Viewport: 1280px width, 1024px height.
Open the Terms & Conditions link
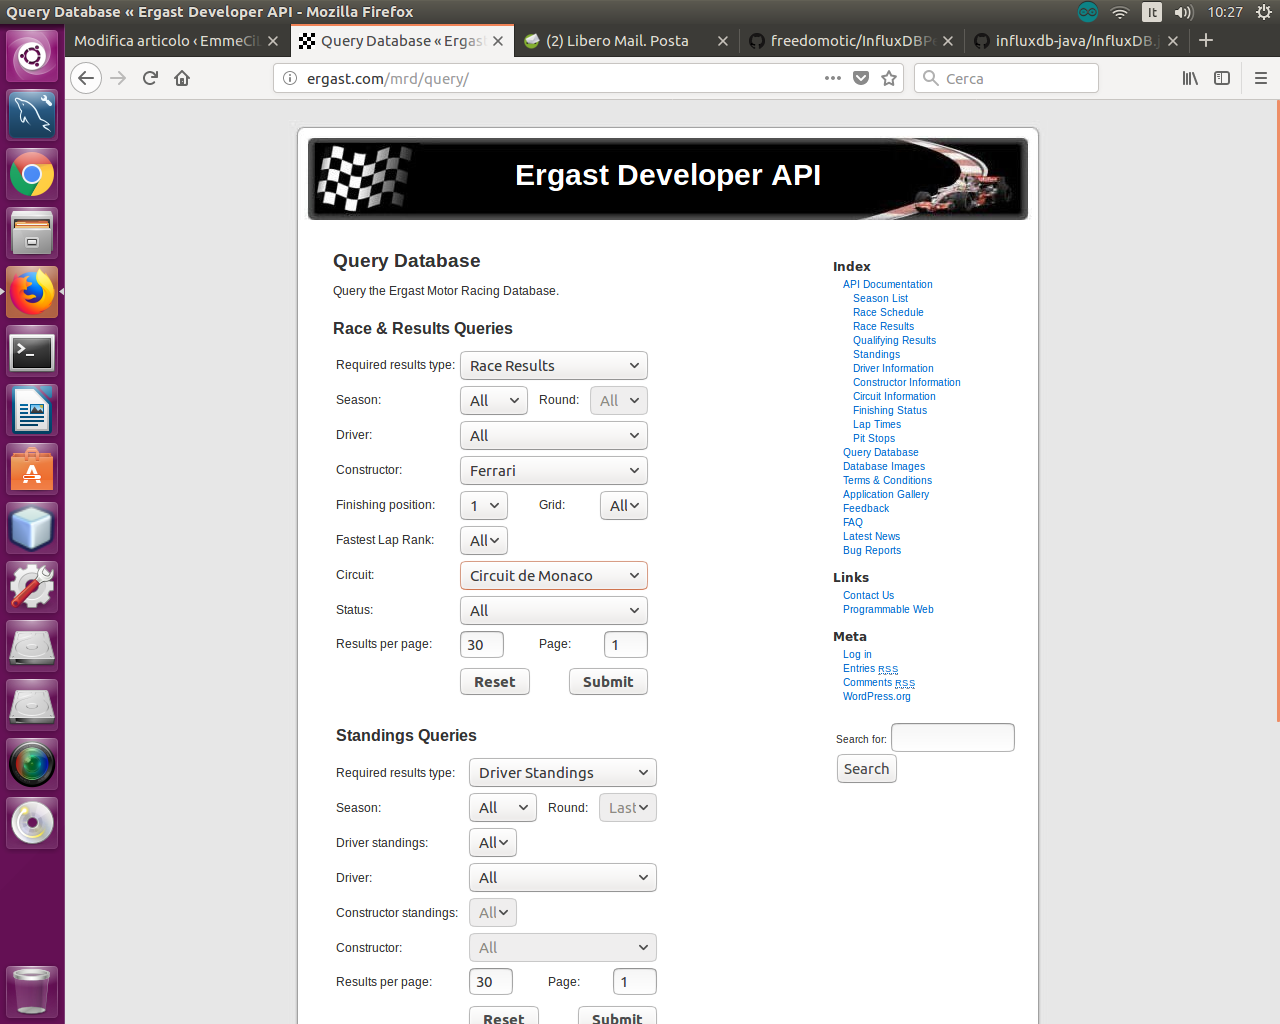tap(887, 481)
